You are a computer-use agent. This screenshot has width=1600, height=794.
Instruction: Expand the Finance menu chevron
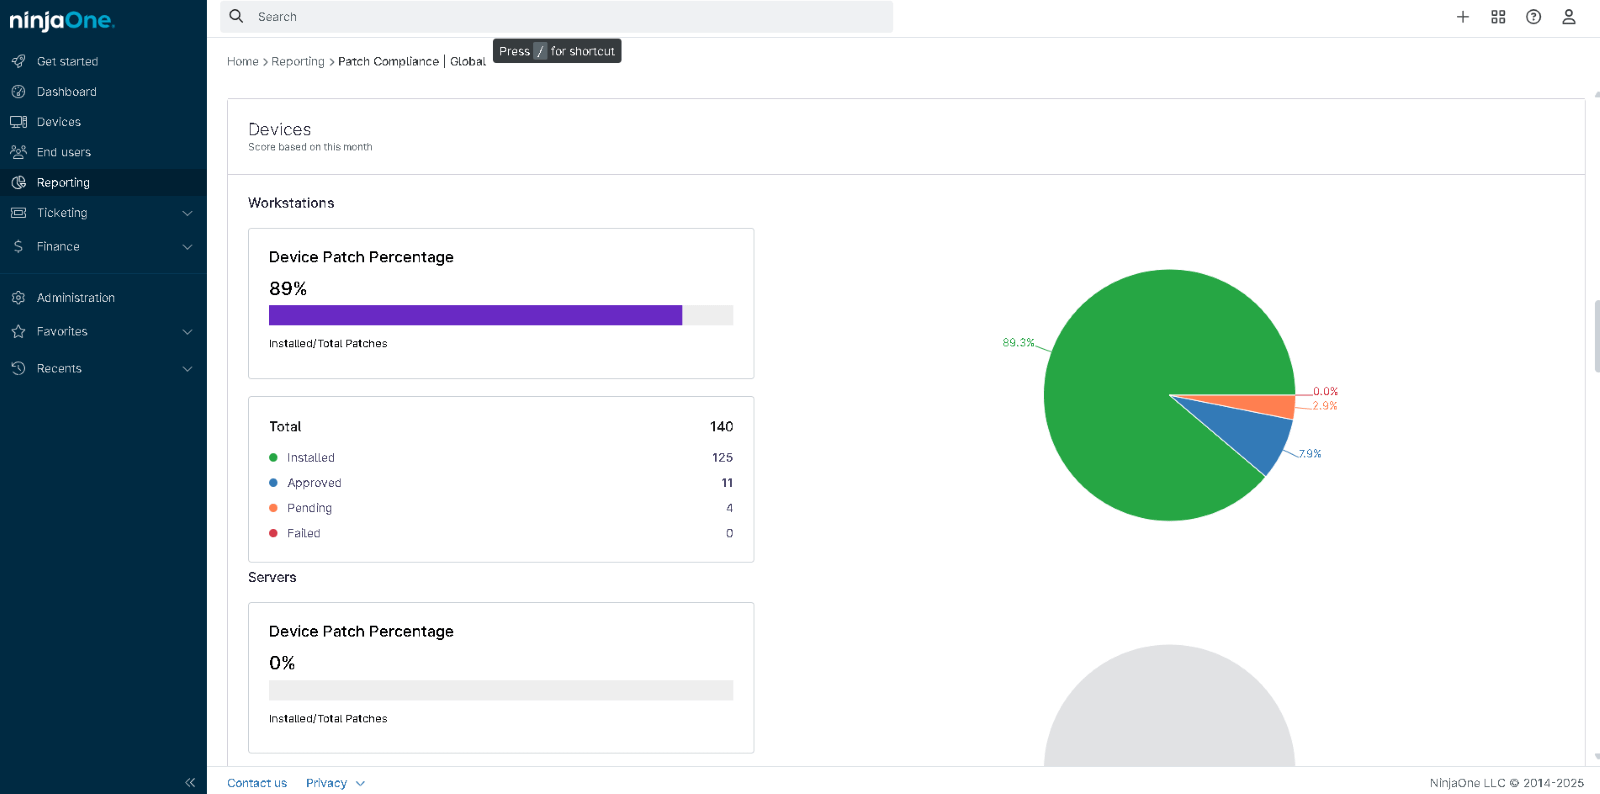187,247
